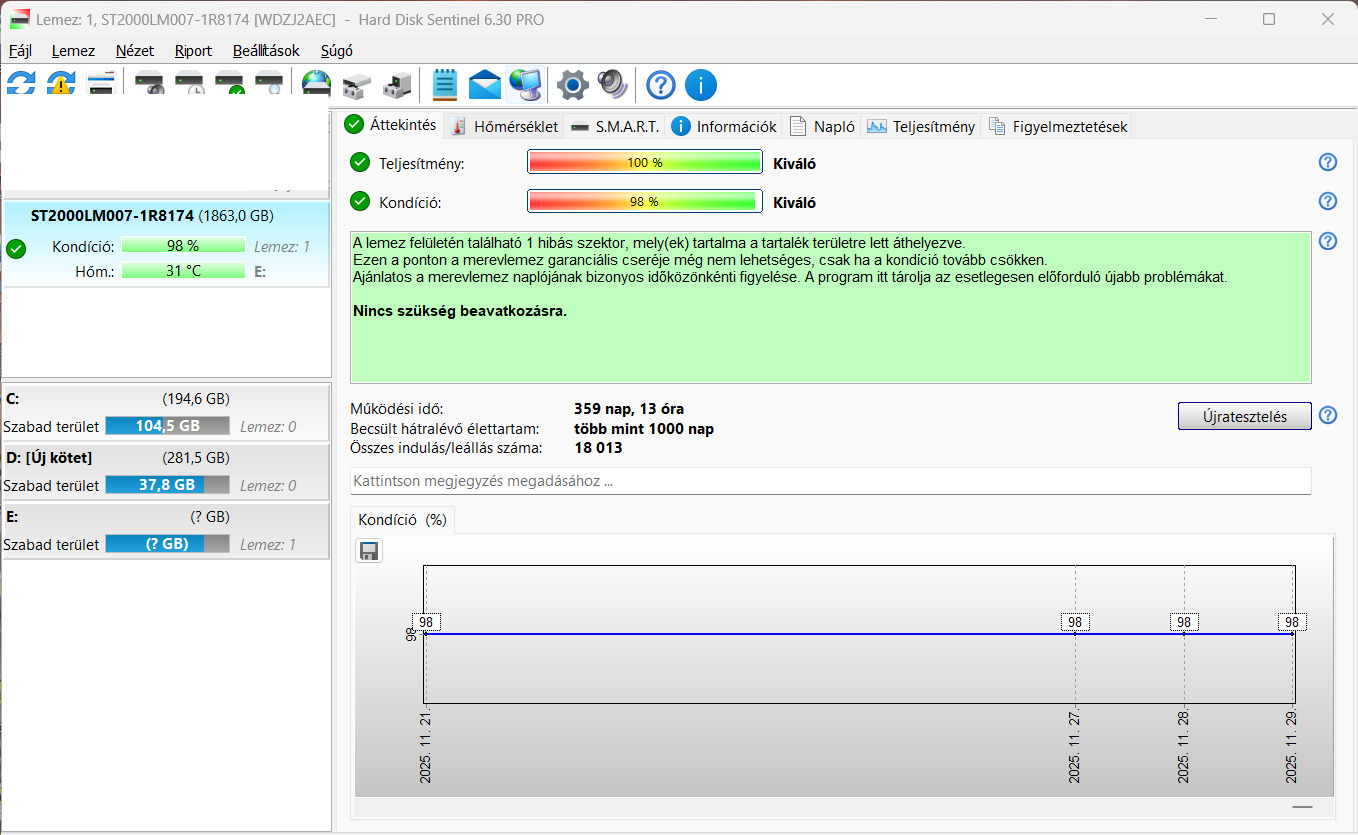Click the globe and monitor toolbar icon
Screen dimensions: 1358x835
pos(525,84)
